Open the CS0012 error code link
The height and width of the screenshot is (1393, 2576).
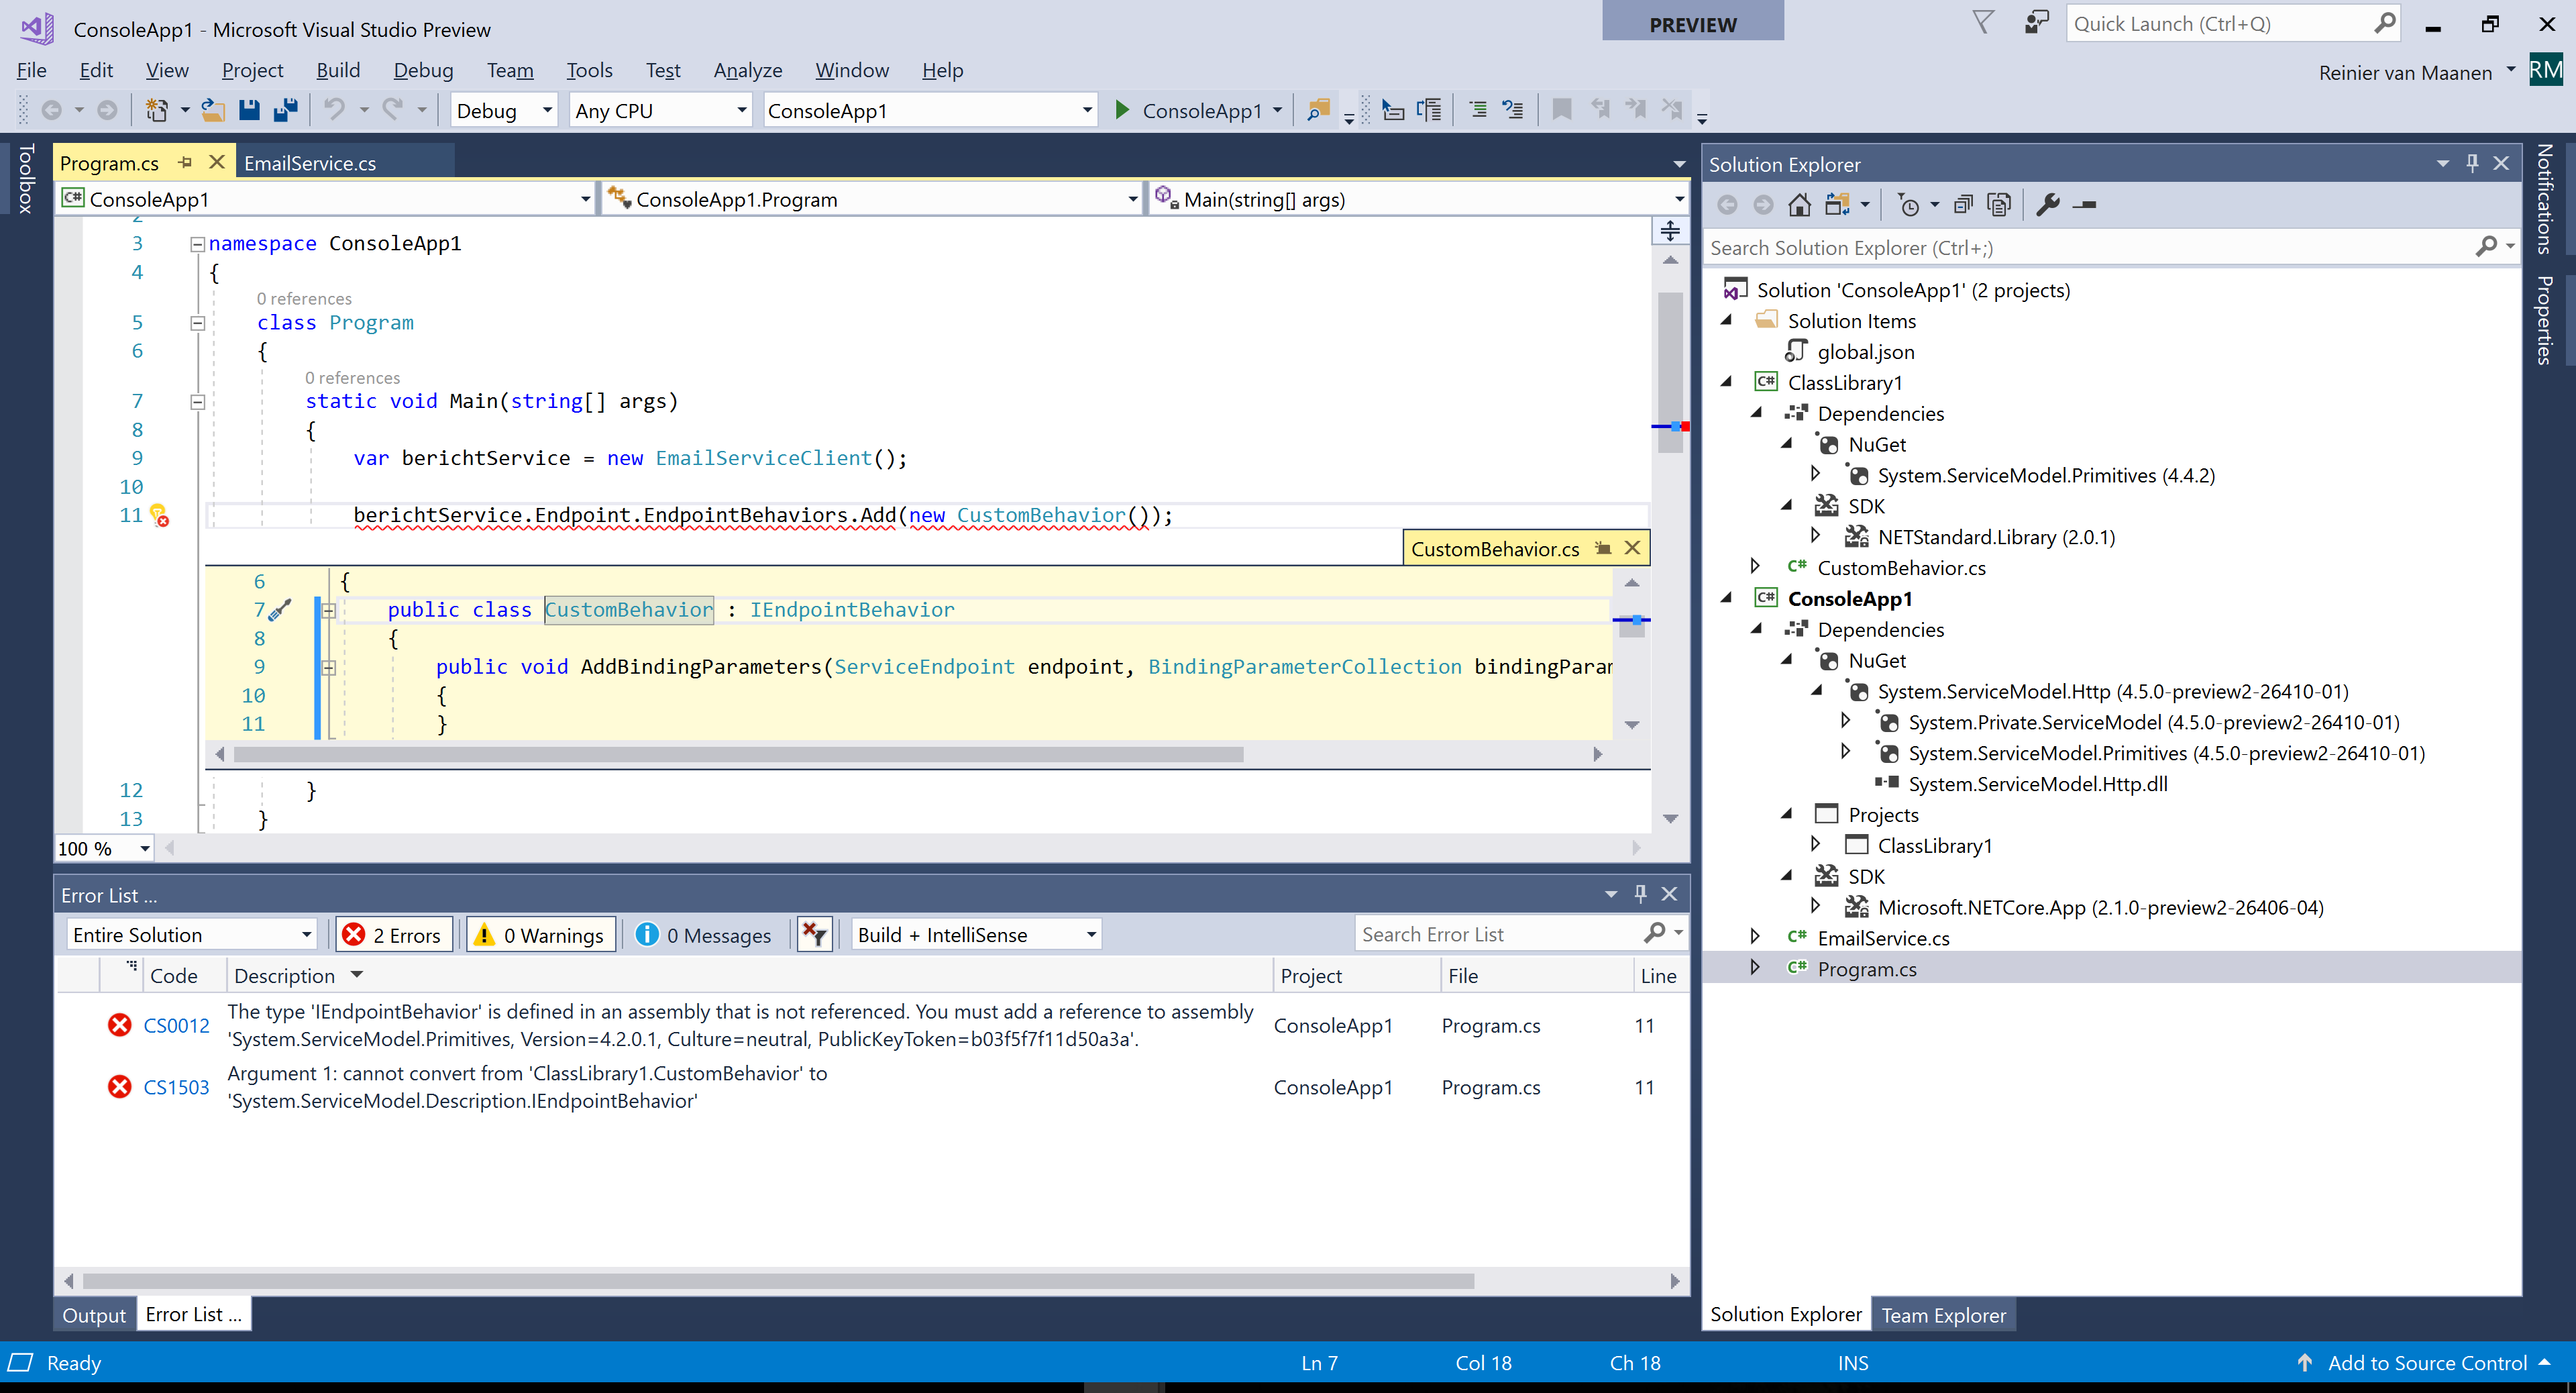pyautogui.click(x=176, y=1025)
